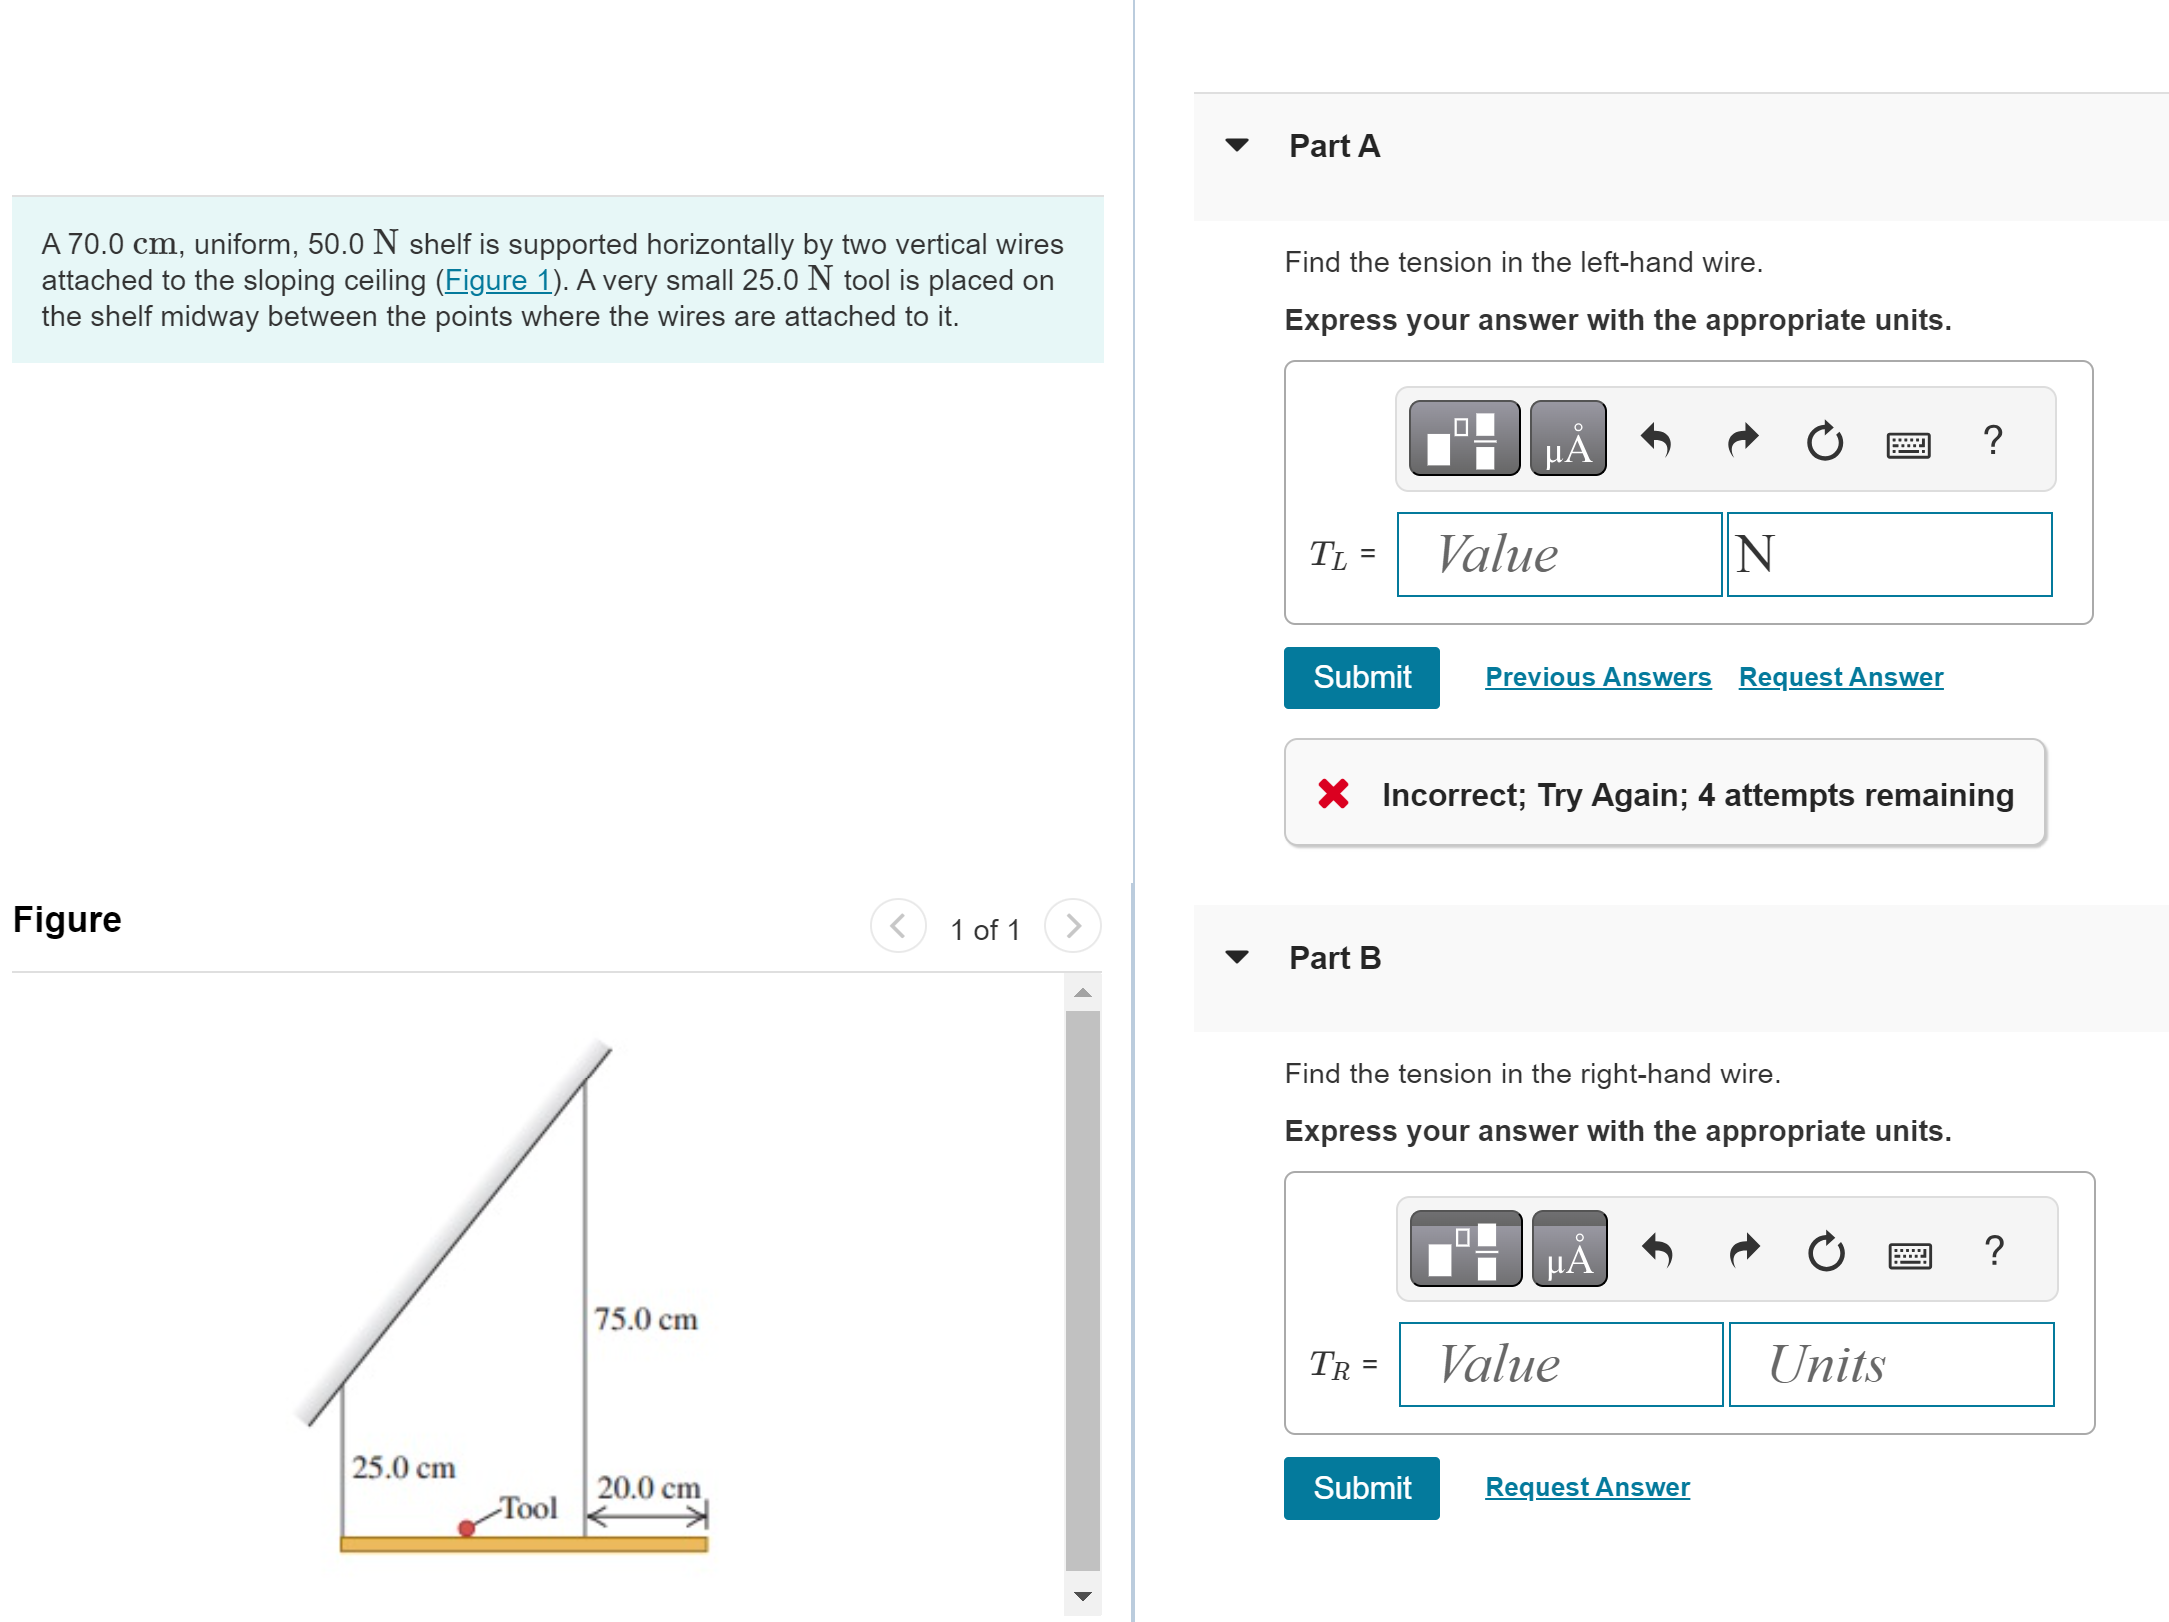Click the Units field for TR
2169x1622 pixels.
(x=1890, y=1364)
